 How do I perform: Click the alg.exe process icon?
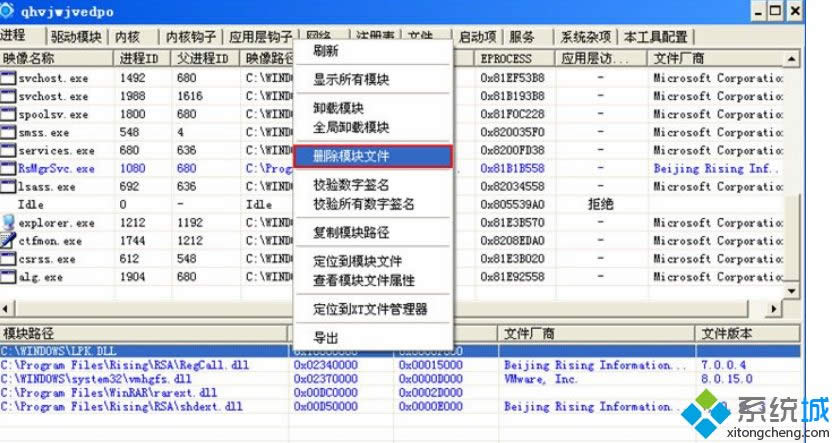pyautogui.click(x=9, y=277)
